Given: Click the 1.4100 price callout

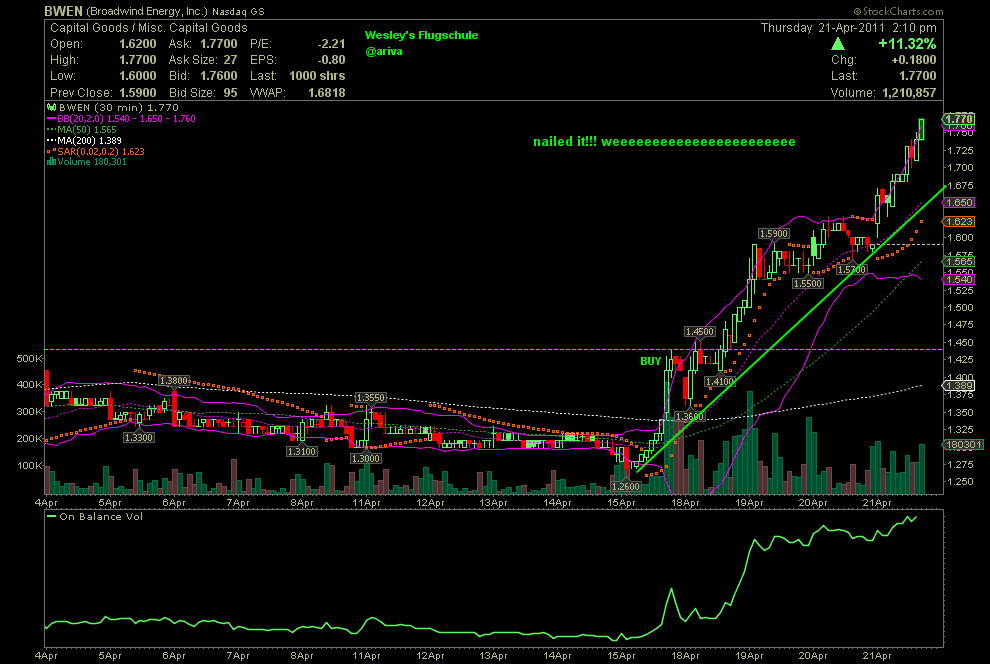Looking at the screenshot, I should (x=720, y=381).
